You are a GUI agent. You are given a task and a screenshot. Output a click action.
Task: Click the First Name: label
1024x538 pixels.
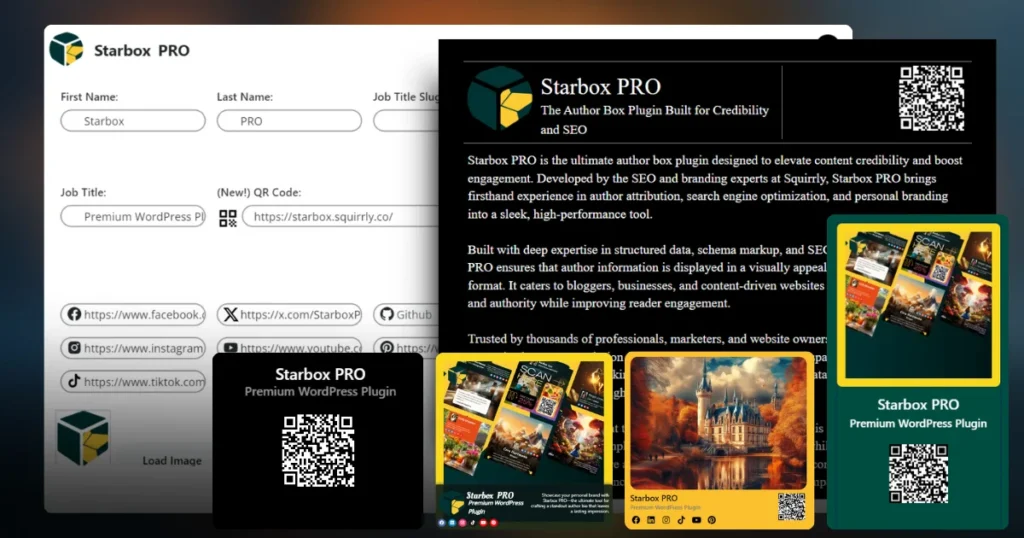89,97
